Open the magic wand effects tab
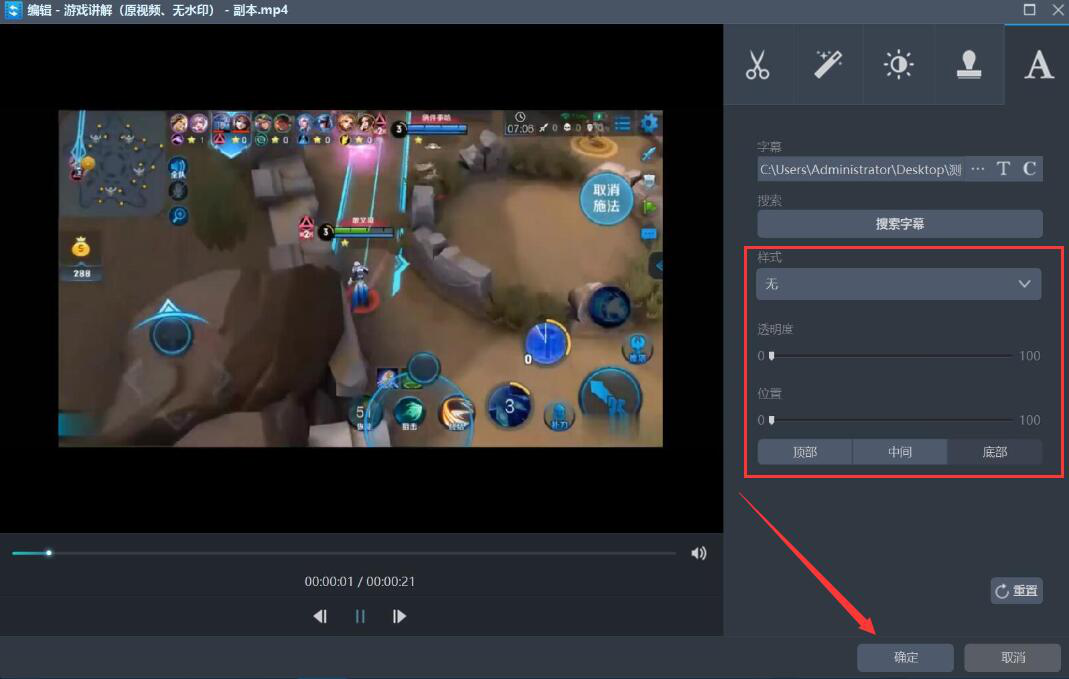 pyautogui.click(x=828, y=65)
